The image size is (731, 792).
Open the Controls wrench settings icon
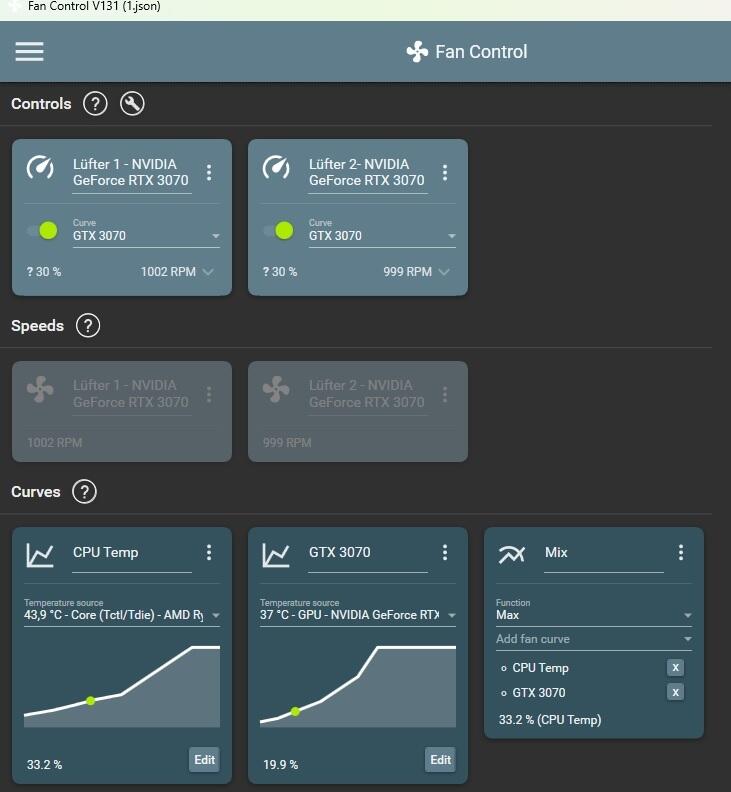click(132, 104)
